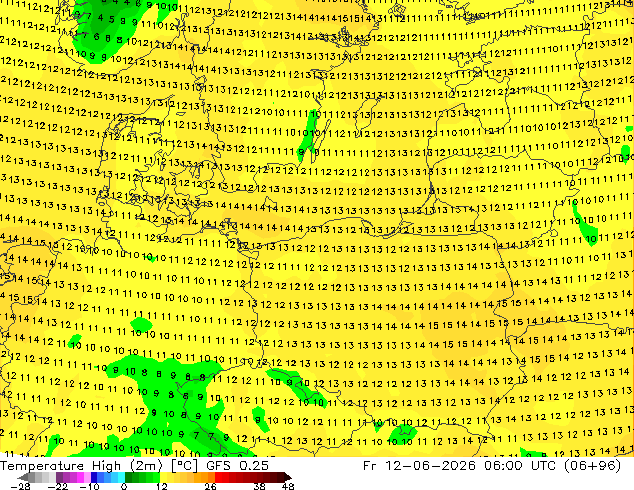
Task: Click the '[°C]' unit label
Action: point(184,466)
